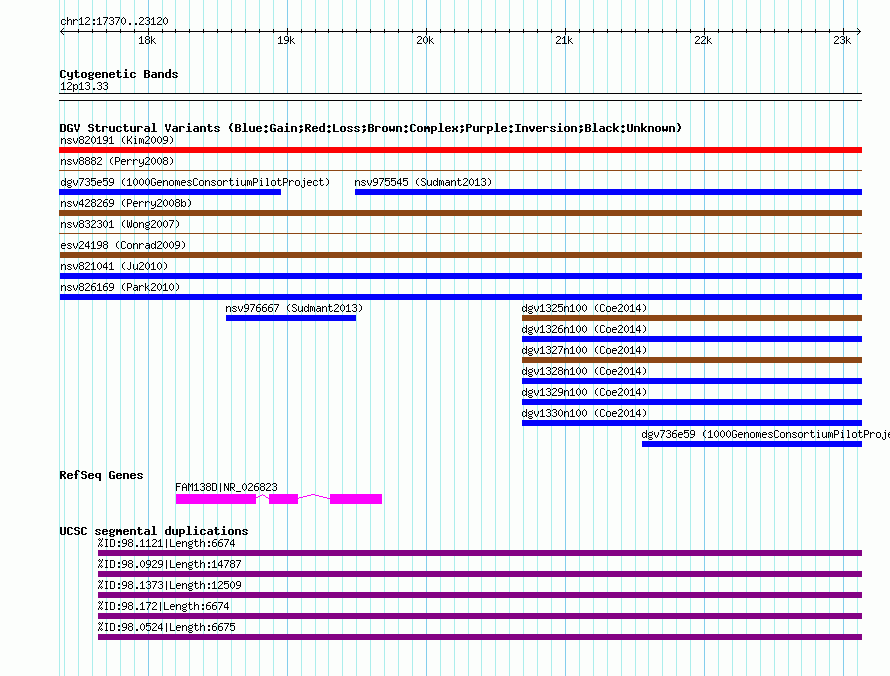Click the Cytogenetic Bands track title
This screenshot has height=676, width=890.
point(119,74)
